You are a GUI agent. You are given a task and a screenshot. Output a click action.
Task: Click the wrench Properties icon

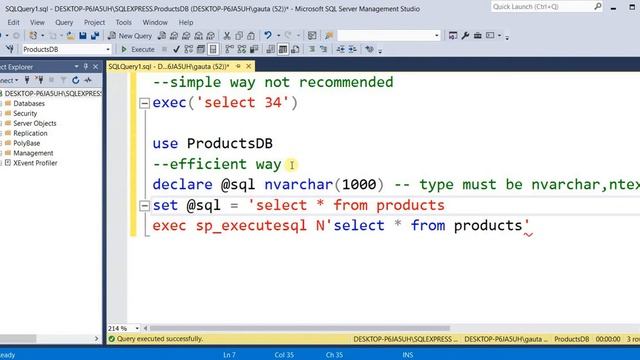[465, 36]
